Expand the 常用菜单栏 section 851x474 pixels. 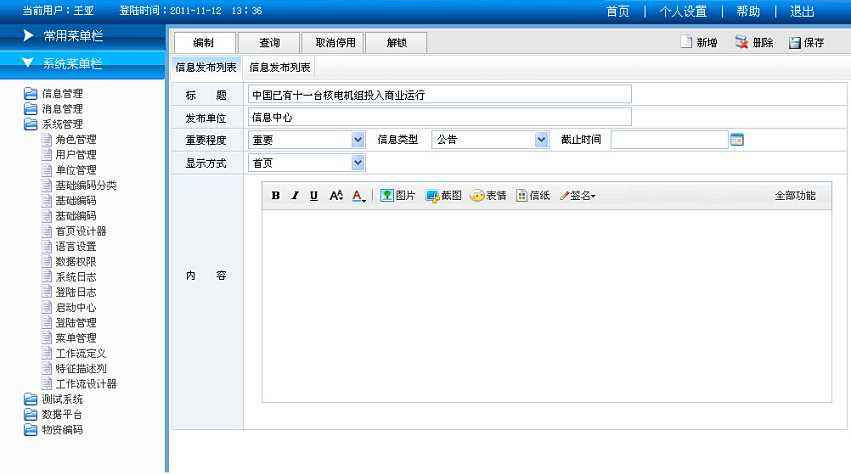(x=82, y=36)
